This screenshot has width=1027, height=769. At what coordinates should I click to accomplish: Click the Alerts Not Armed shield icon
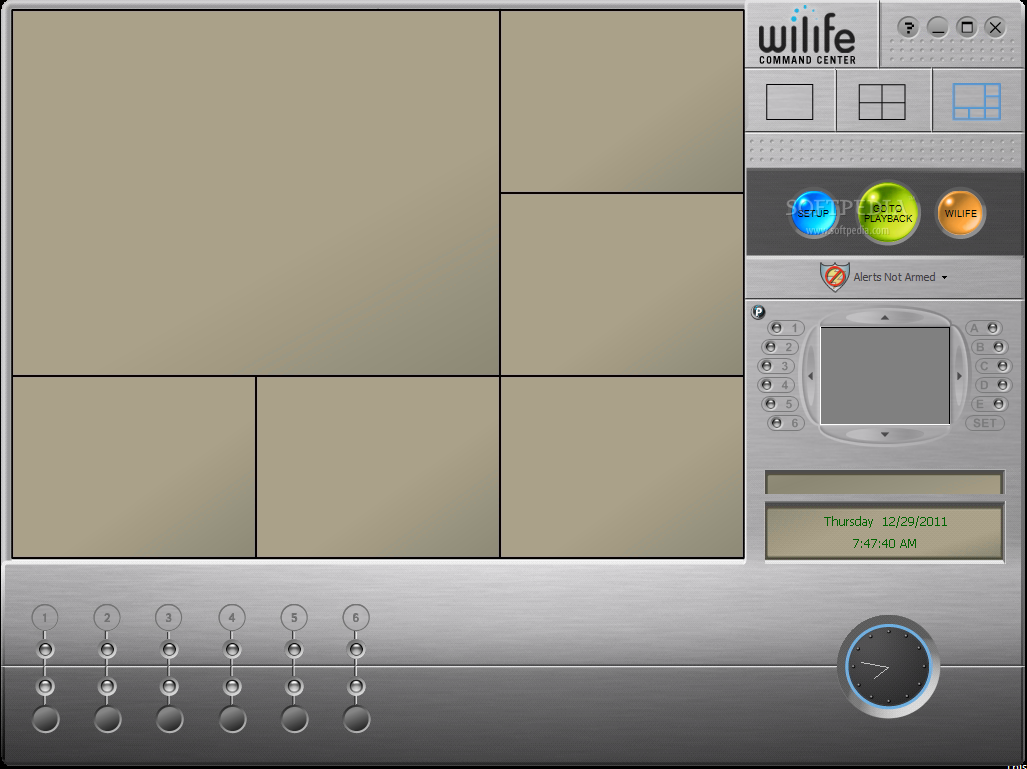[834, 277]
